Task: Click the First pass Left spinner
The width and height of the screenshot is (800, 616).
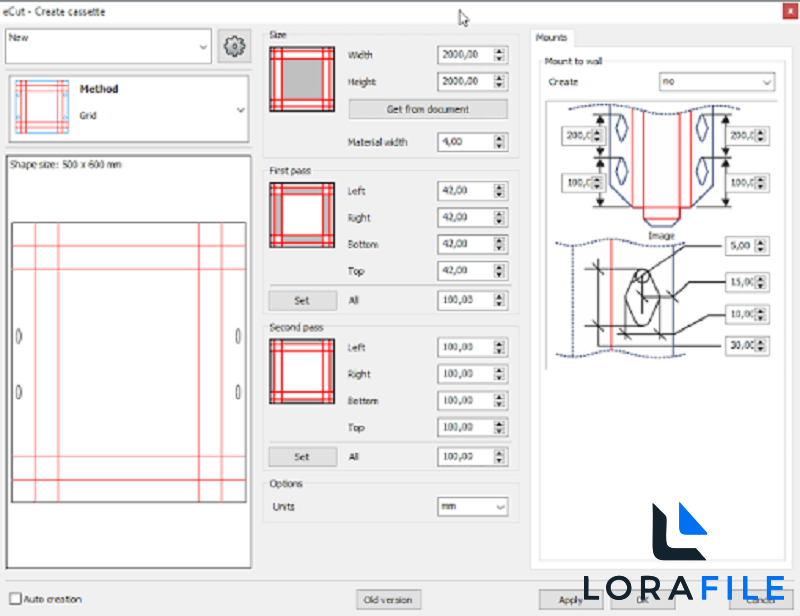Action: click(500, 191)
